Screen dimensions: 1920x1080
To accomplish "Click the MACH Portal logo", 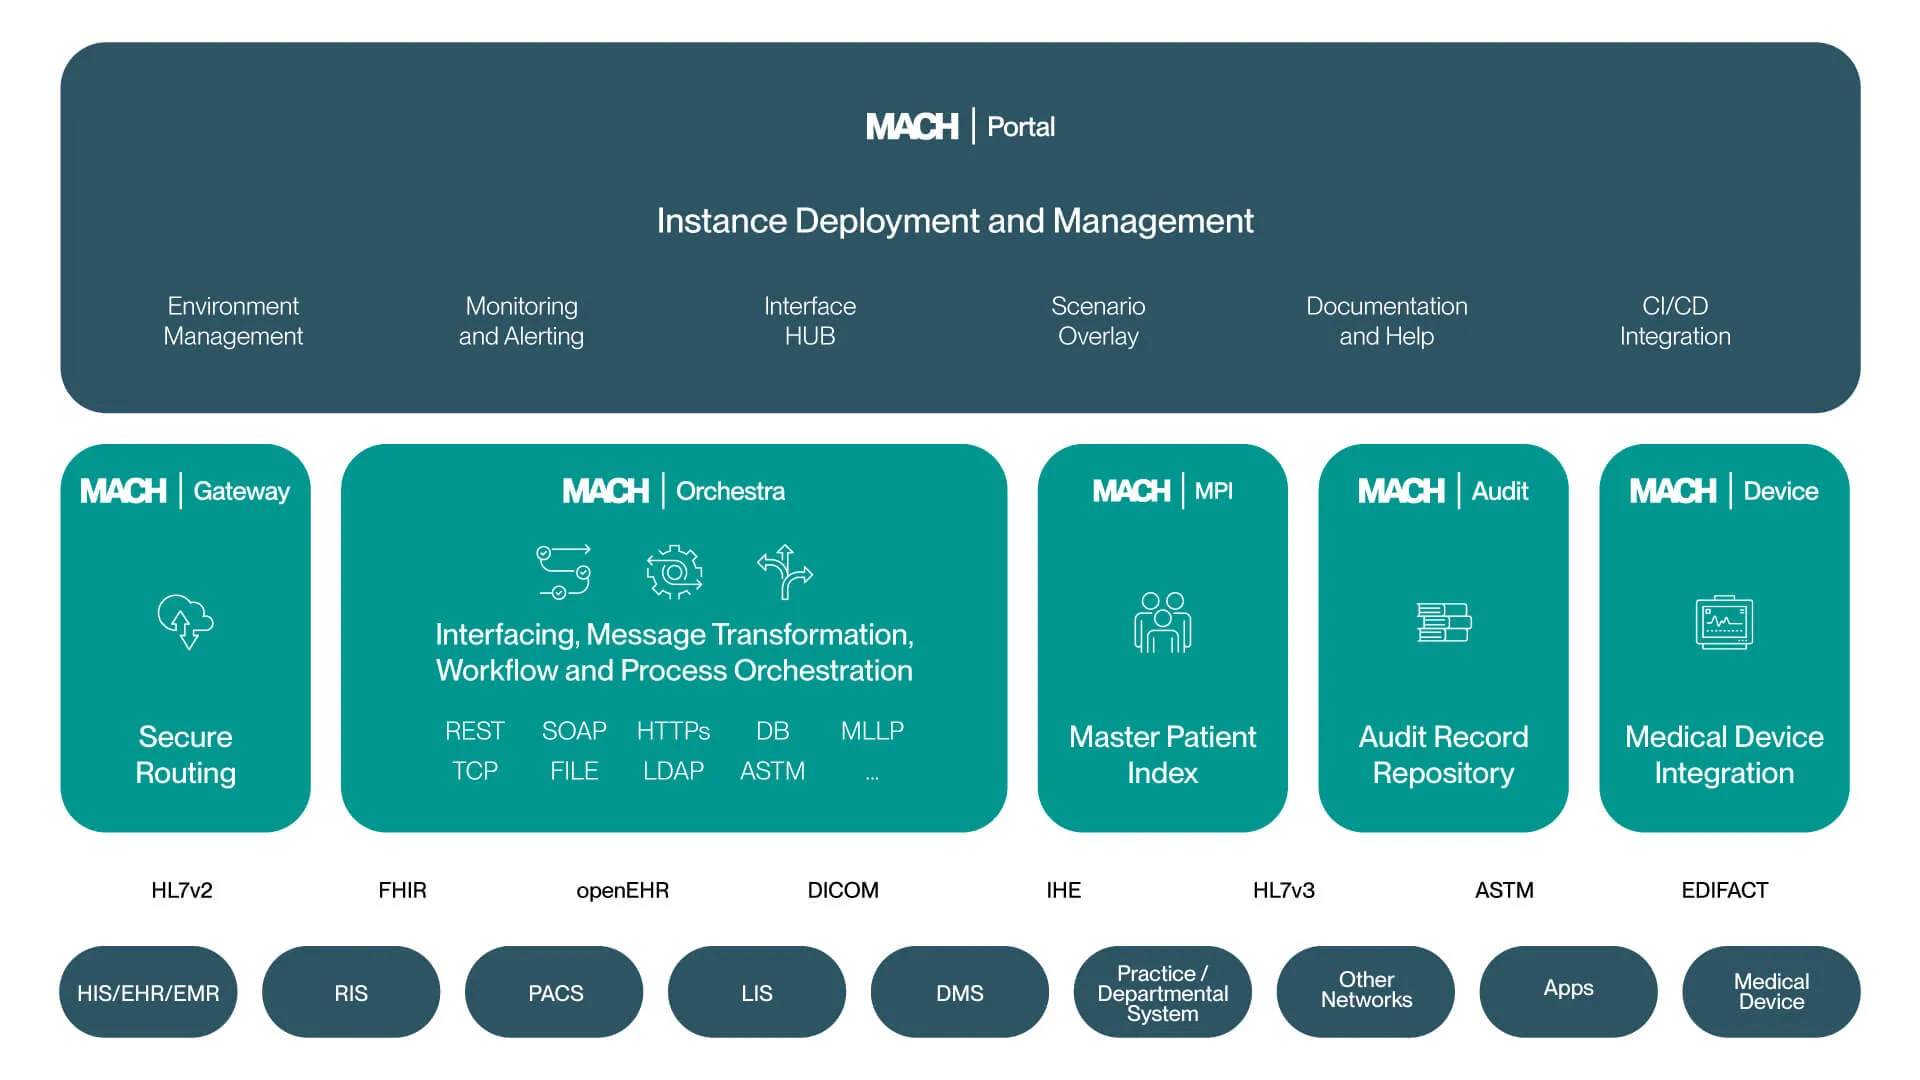I will [x=960, y=127].
